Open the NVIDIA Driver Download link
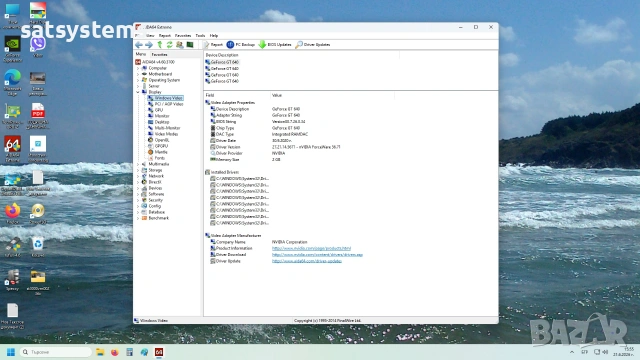 pyautogui.click(x=317, y=255)
